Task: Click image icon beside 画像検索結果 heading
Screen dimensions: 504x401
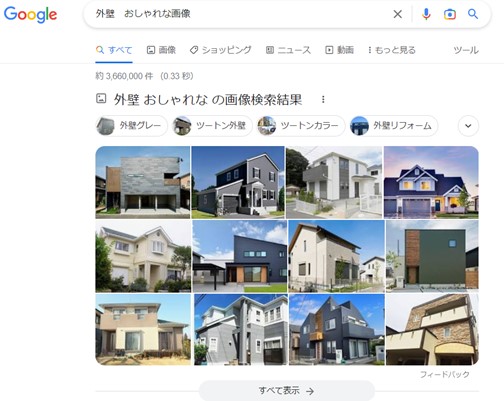Action: [x=101, y=98]
